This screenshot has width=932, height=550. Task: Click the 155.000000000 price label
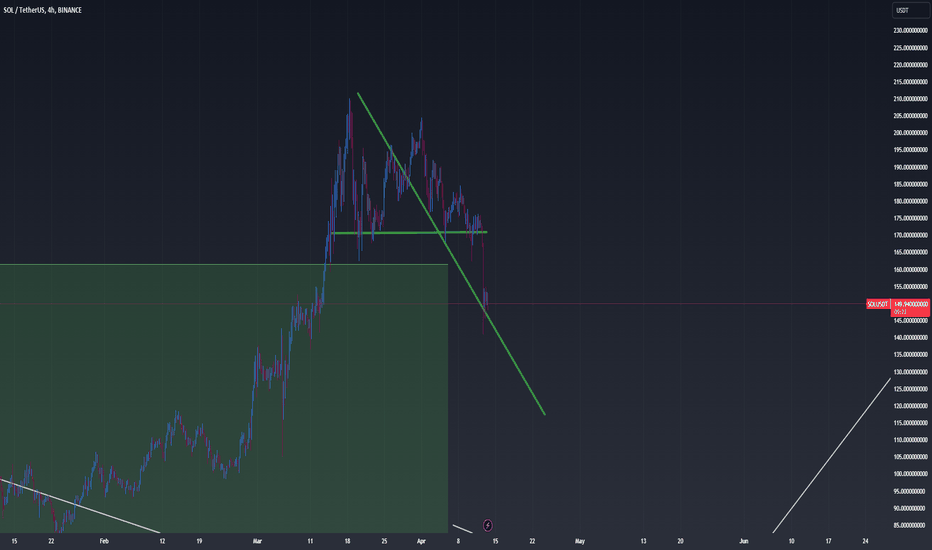[x=911, y=287]
